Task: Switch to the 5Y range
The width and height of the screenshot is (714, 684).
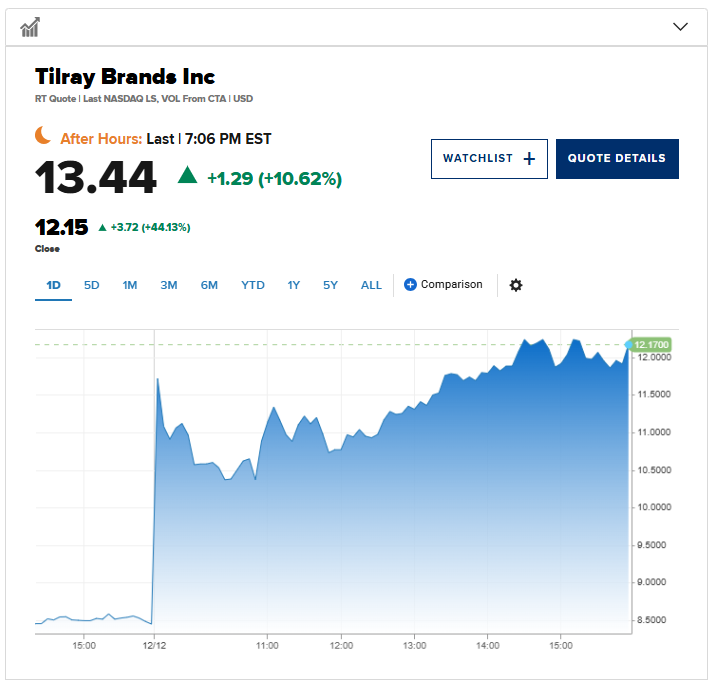Action: click(331, 285)
